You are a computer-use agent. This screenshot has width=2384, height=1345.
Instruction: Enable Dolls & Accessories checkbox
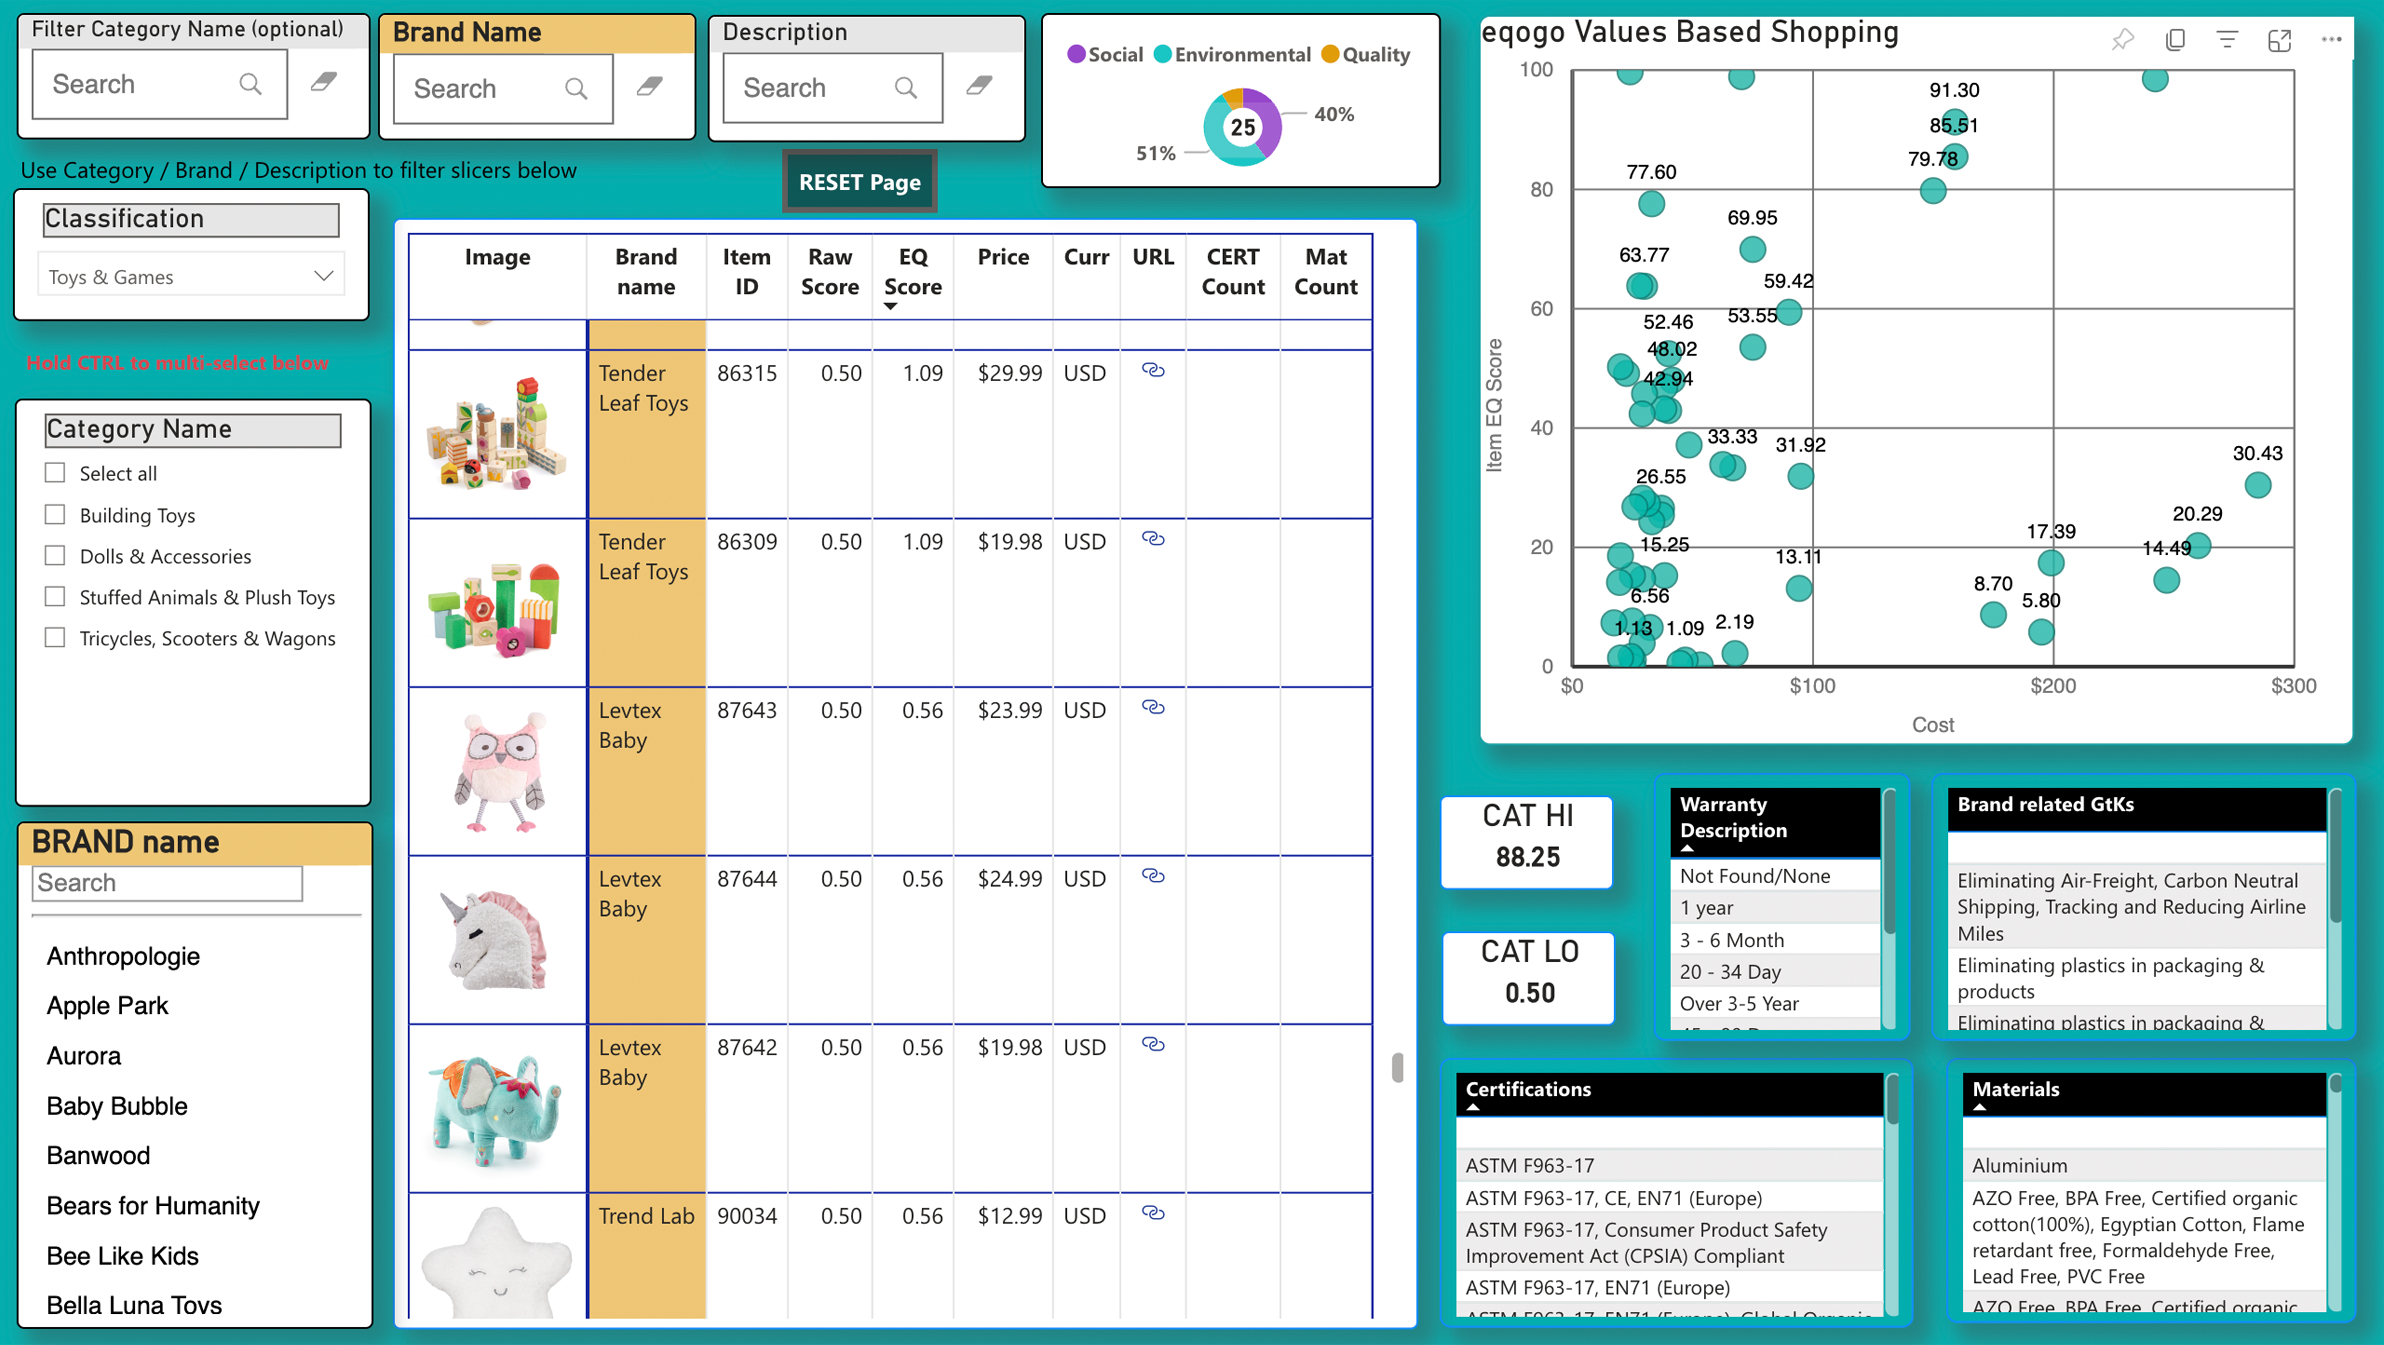(55, 556)
